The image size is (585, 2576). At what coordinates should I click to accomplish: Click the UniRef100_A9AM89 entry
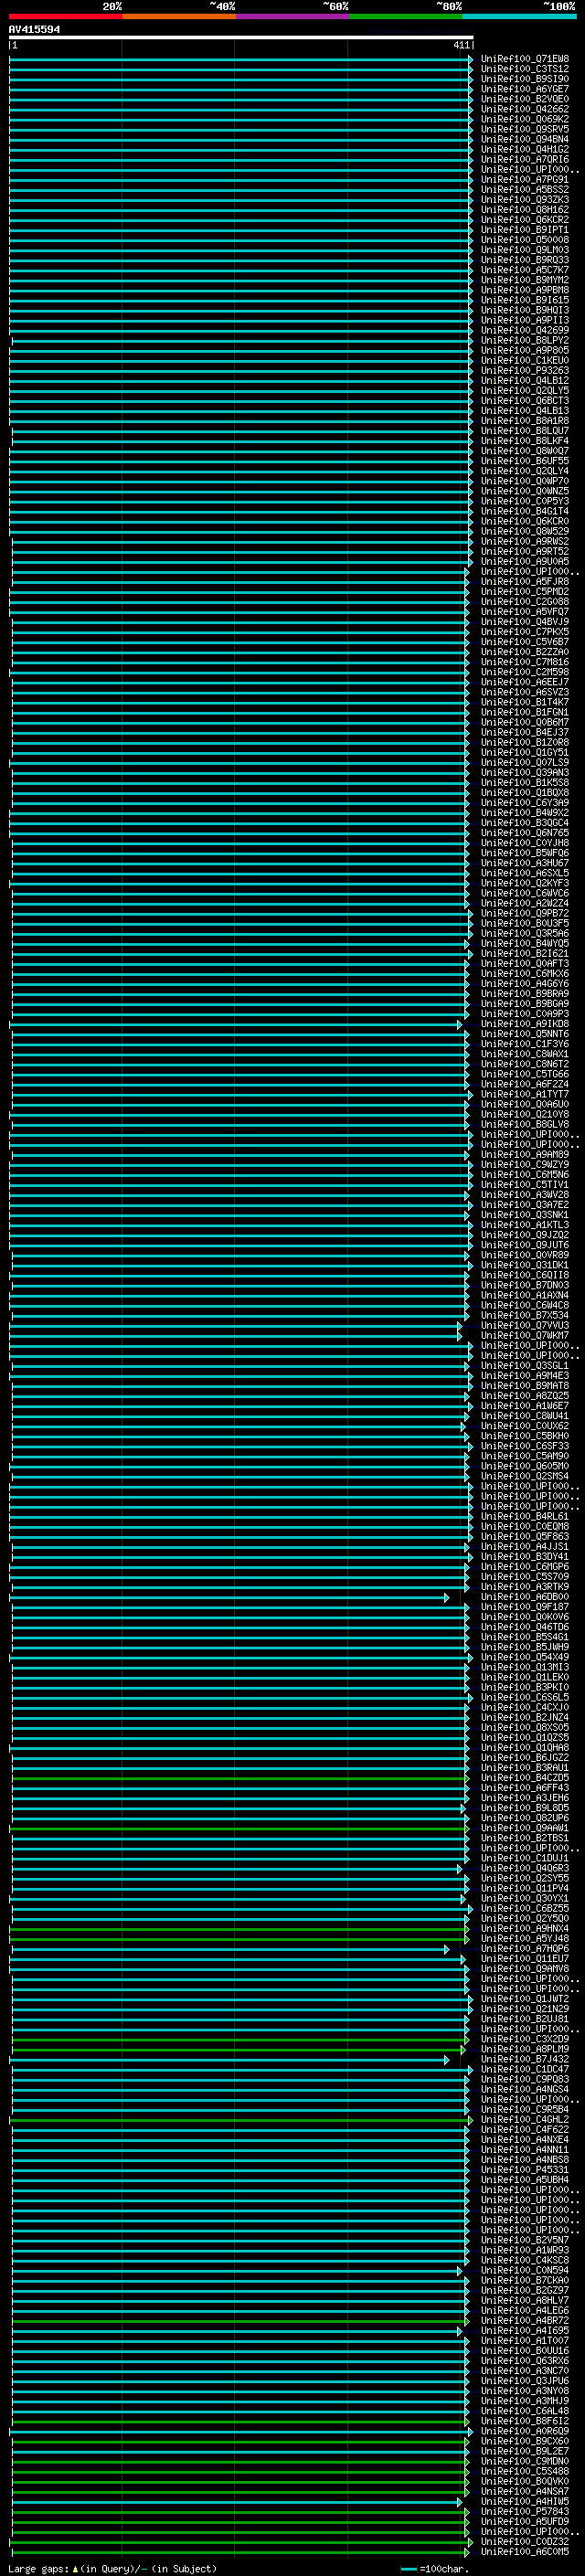coord(525,1155)
